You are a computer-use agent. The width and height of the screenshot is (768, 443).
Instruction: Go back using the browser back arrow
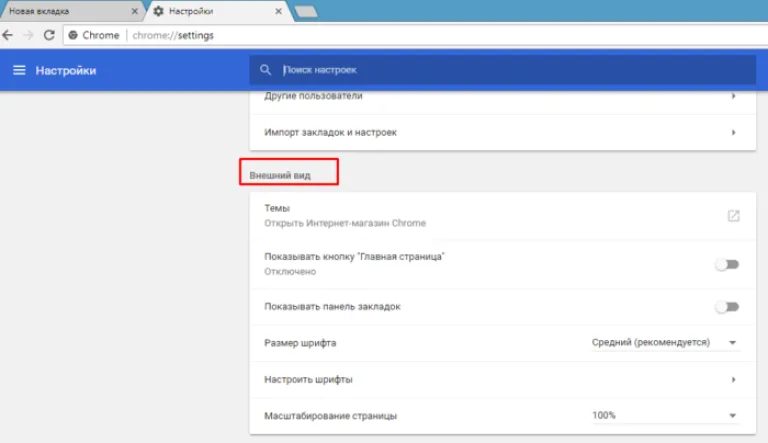(8, 35)
